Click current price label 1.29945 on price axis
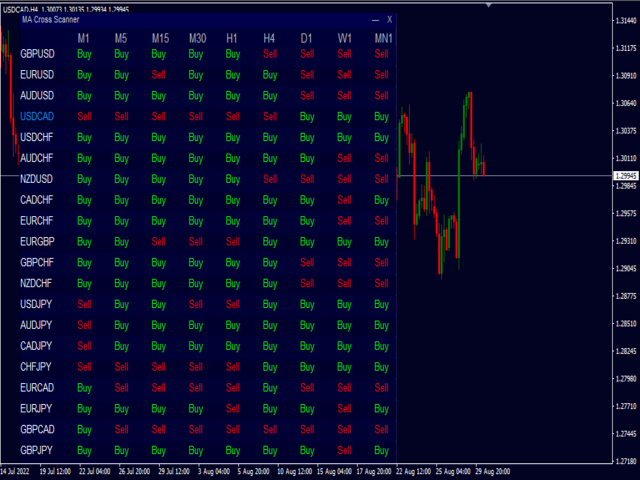Image resolution: width=640 pixels, height=480 pixels. pos(626,176)
